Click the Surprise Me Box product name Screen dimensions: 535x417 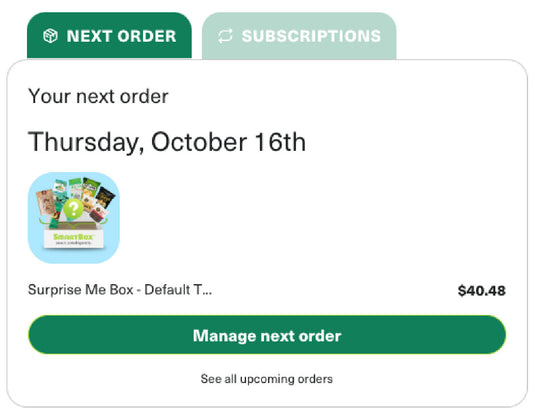[x=120, y=290]
